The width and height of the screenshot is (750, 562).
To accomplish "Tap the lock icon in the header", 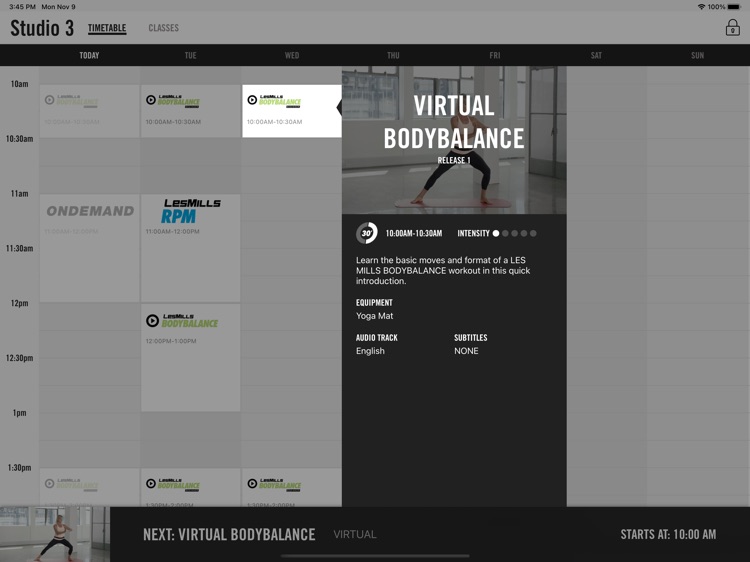I will click(732, 28).
